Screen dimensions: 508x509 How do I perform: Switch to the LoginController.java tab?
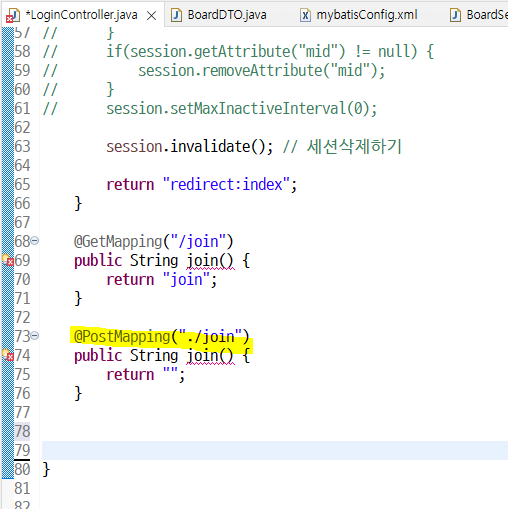click(81, 15)
